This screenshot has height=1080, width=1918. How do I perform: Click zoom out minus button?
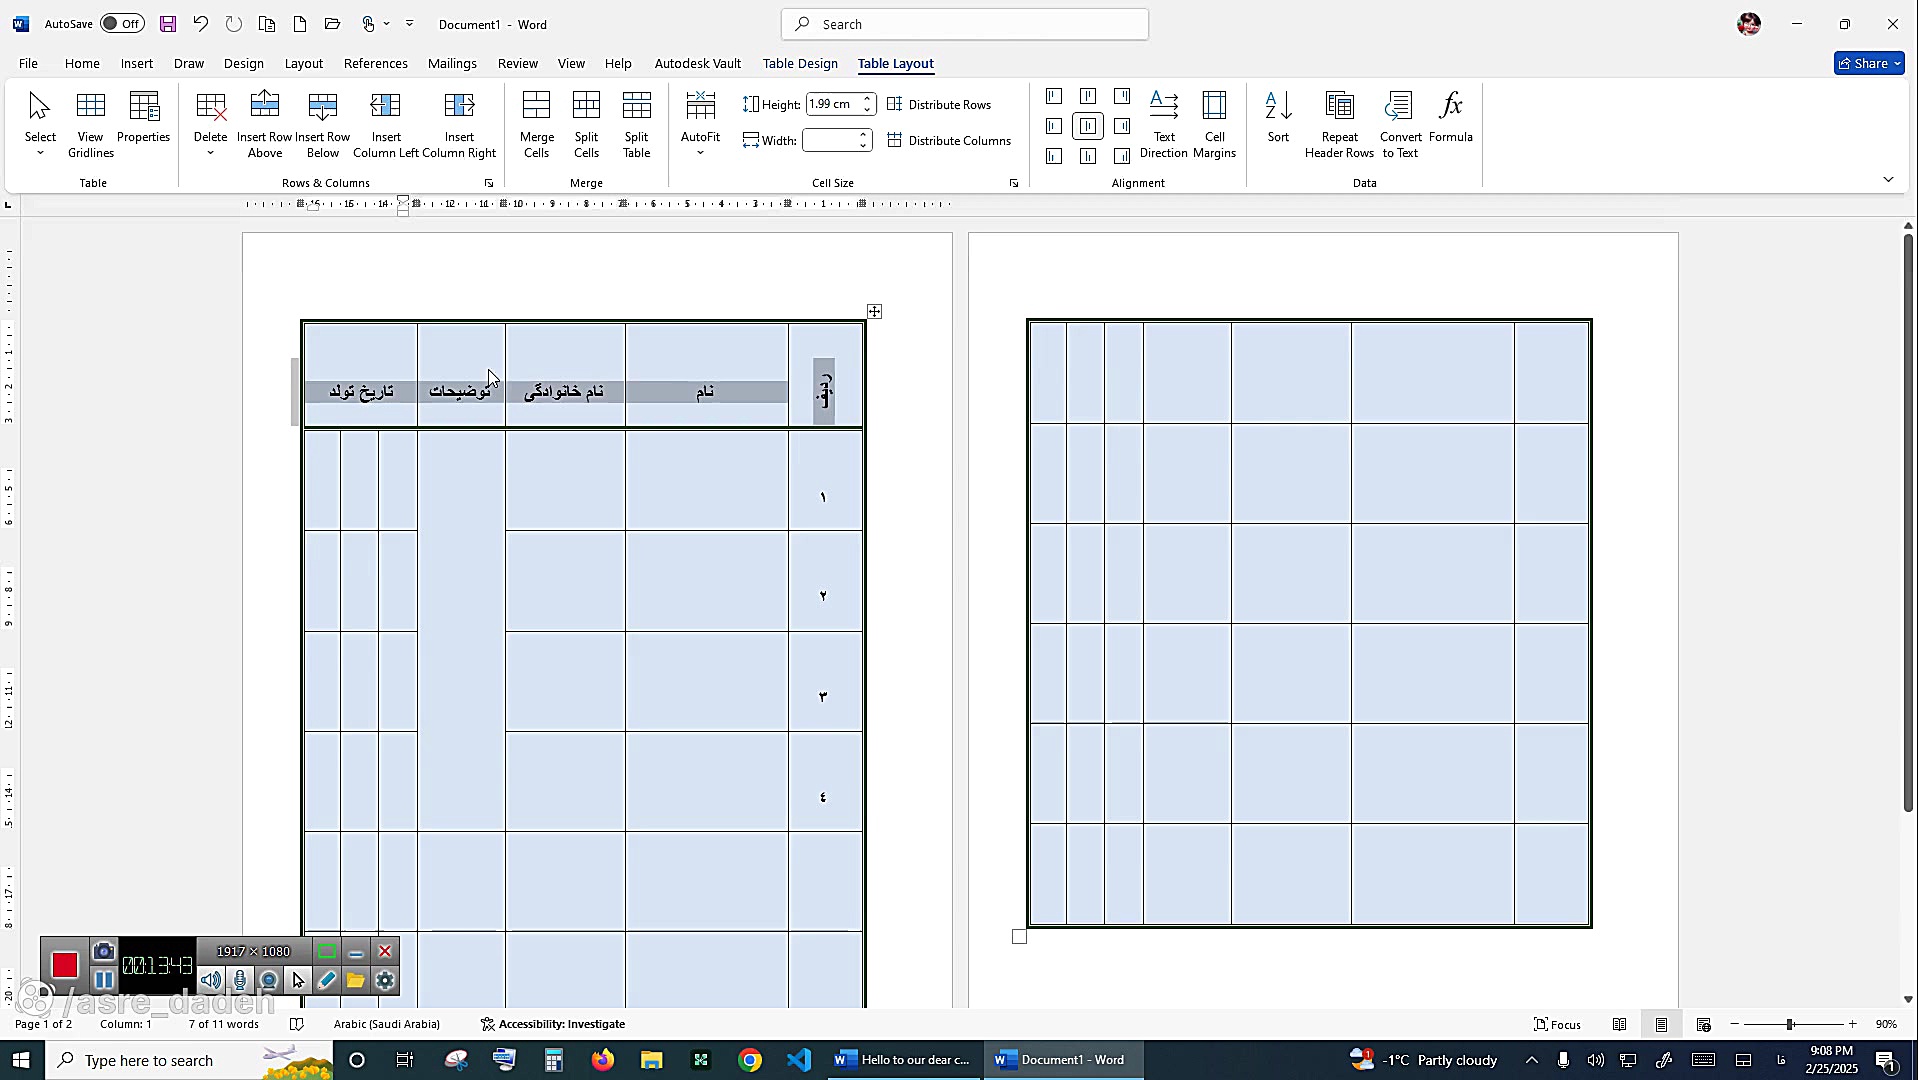point(1735,1024)
